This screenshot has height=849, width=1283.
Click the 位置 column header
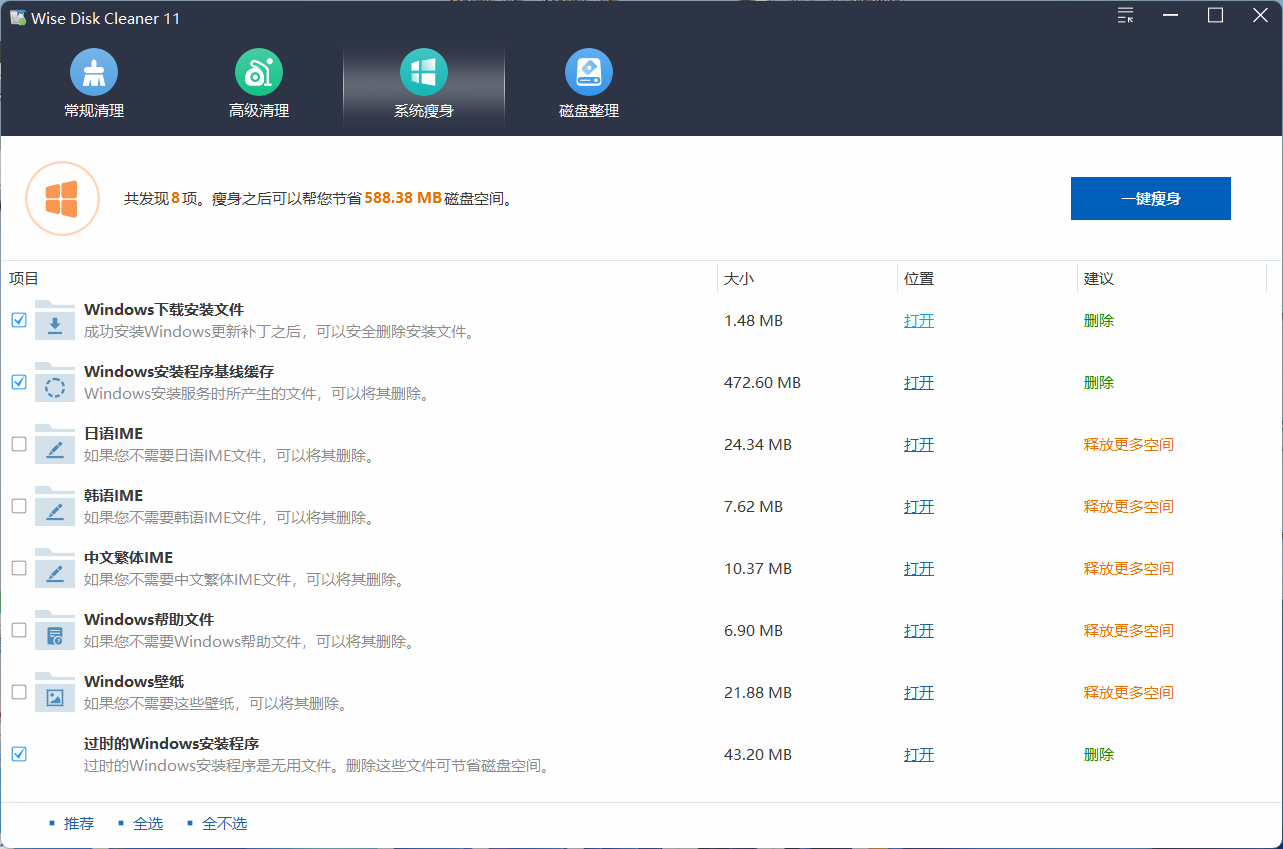[919, 279]
